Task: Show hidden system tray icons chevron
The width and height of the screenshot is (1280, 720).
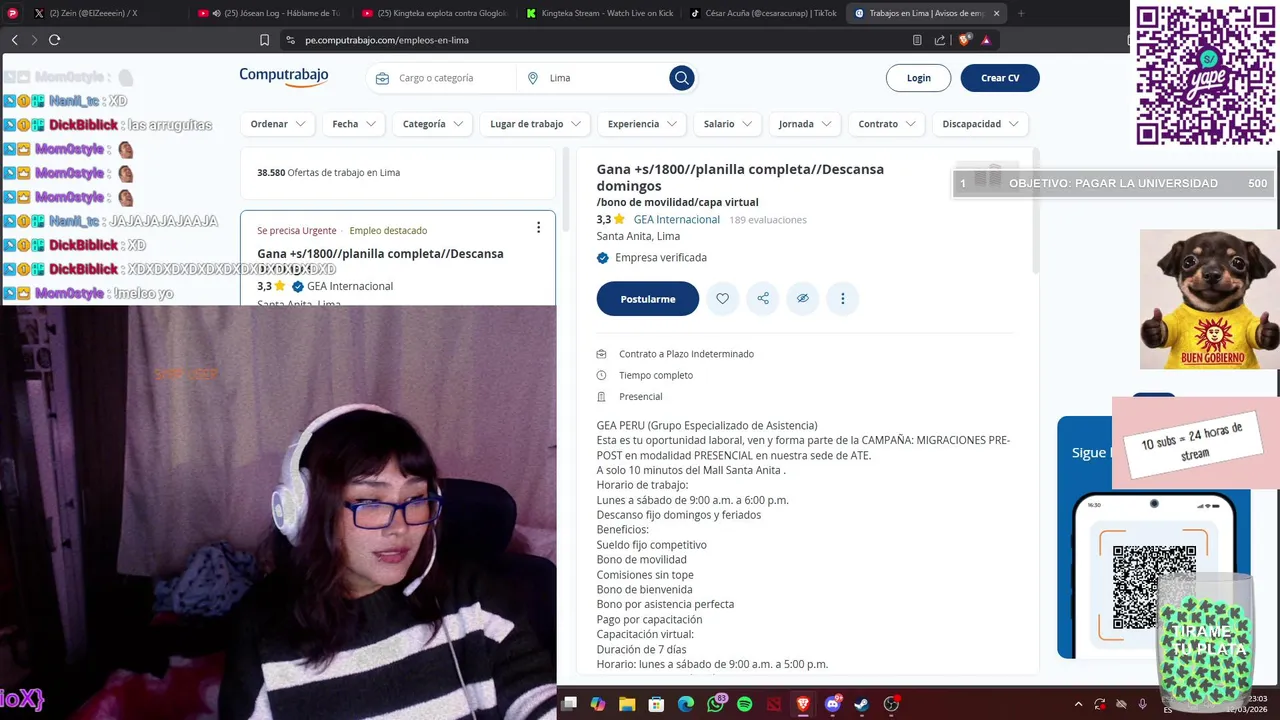Action: (x=1079, y=704)
